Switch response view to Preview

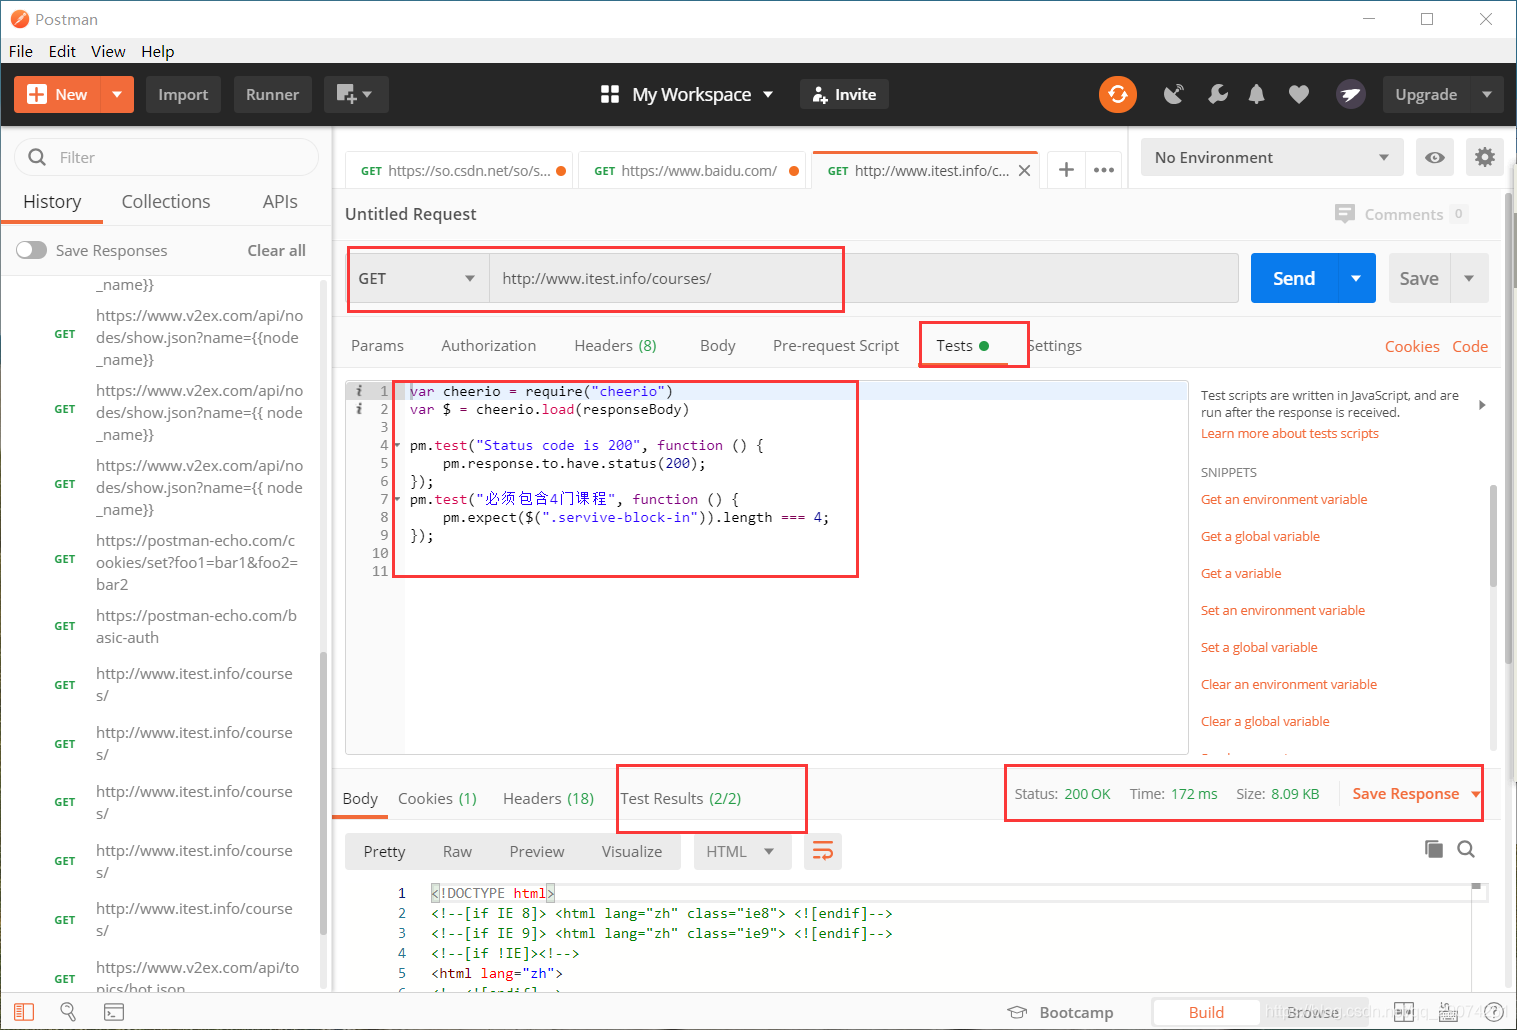(537, 851)
